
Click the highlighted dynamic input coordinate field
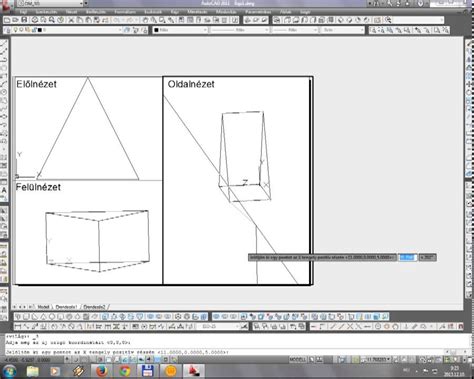[x=408, y=257]
